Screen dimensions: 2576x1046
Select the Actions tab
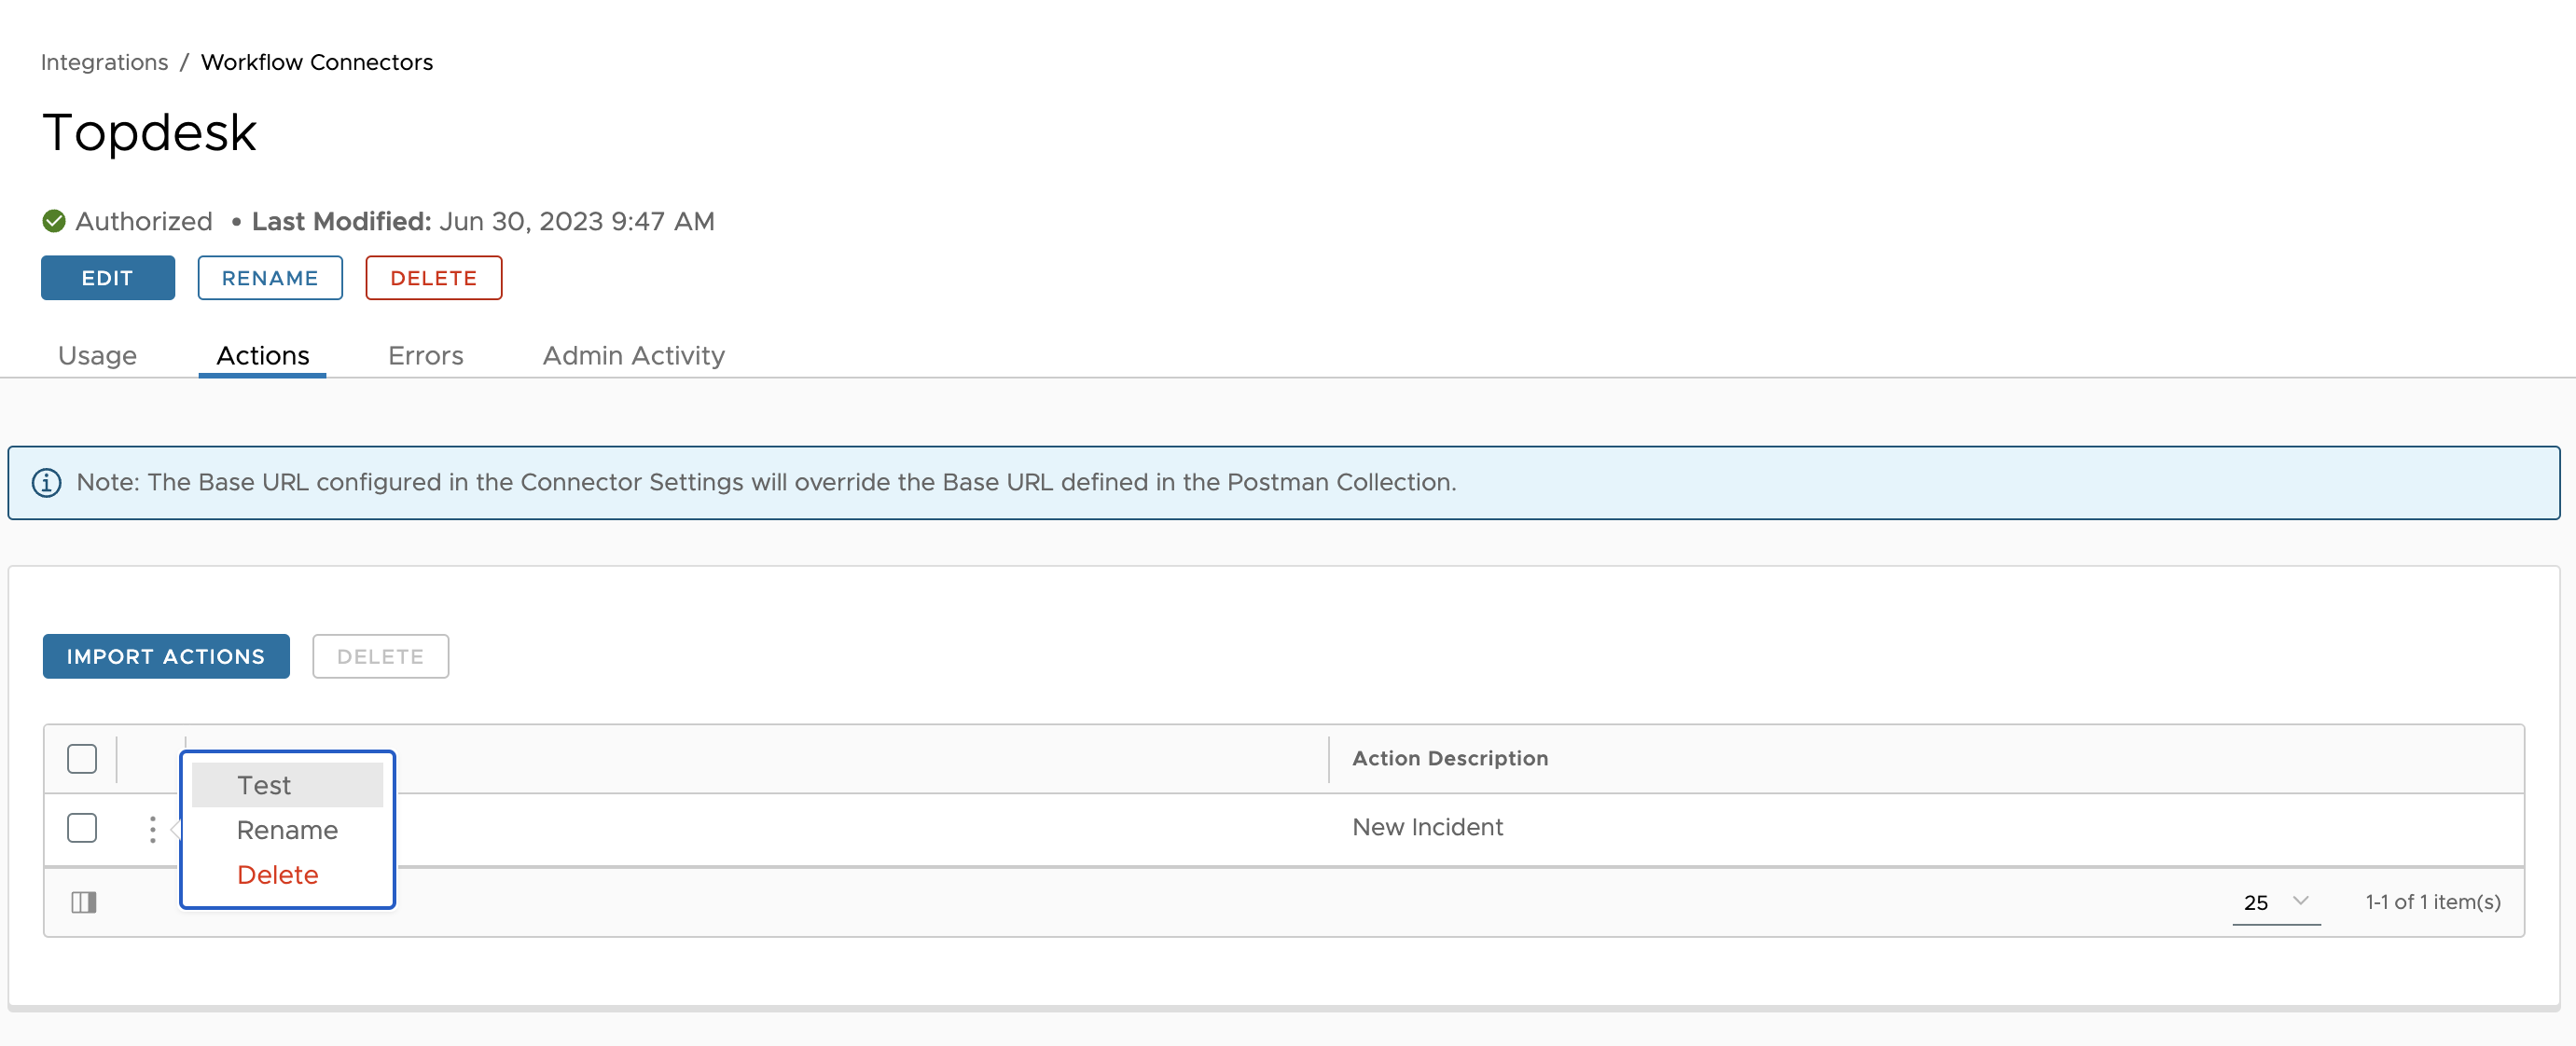click(262, 355)
